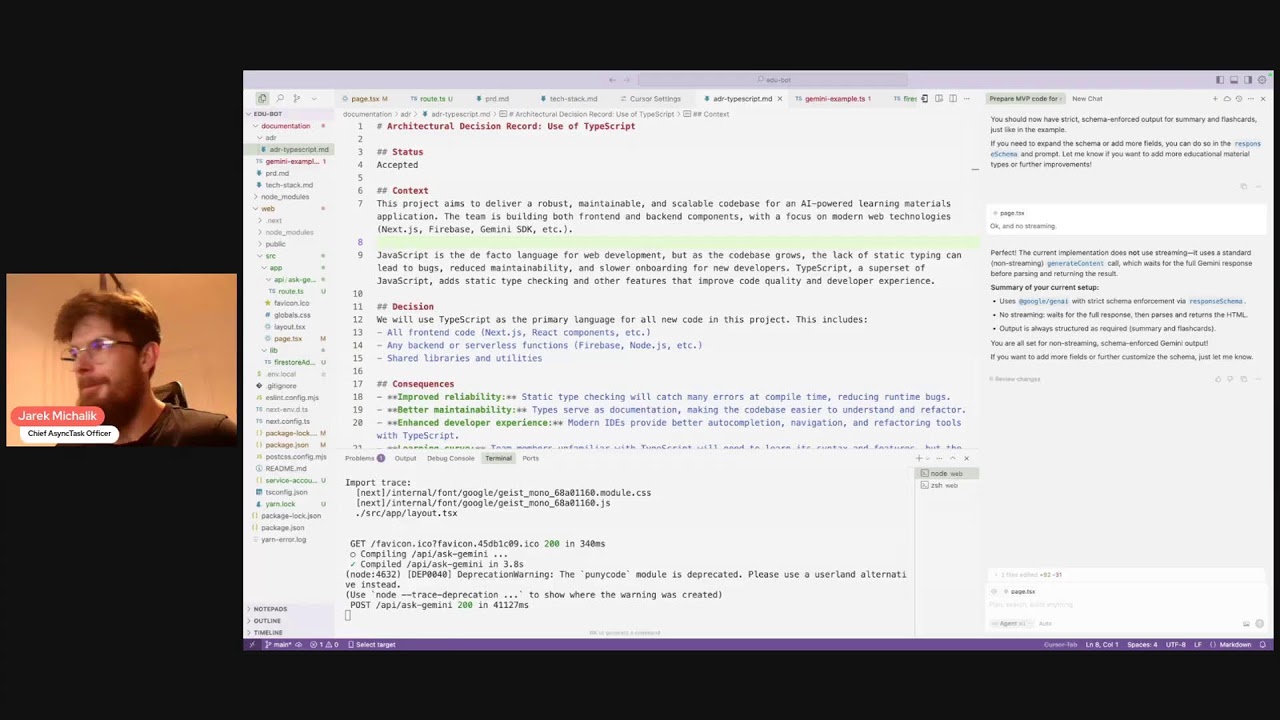Open tech-stack.md in file tree
This screenshot has width=1280, height=720.
[289, 185]
